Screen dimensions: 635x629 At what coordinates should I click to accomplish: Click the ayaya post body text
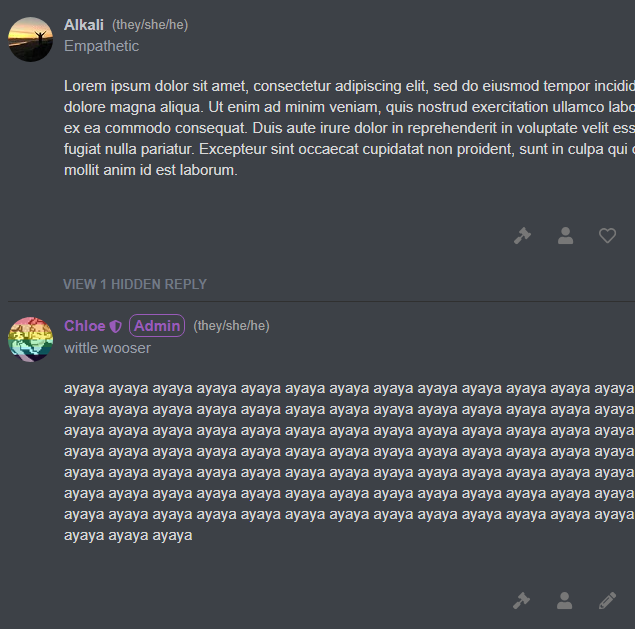[349, 462]
